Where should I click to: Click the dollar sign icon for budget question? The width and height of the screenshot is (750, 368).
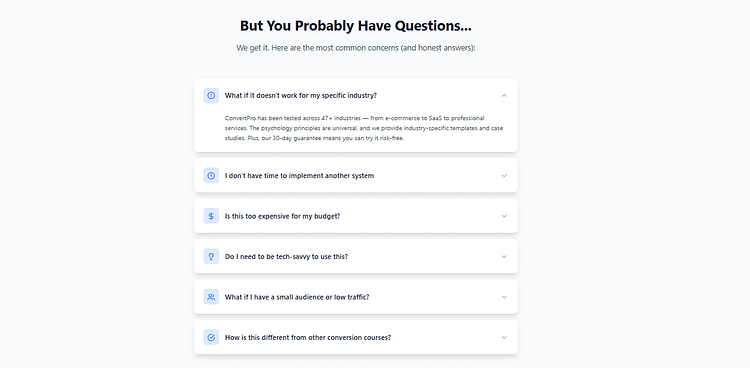[x=211, y=216]
